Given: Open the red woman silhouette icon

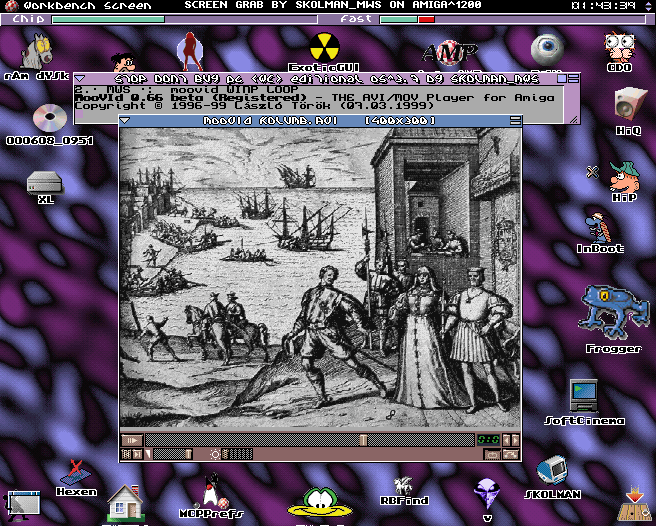Looking at the screenshot, I should pyautogui.click(x=190, y=51).
